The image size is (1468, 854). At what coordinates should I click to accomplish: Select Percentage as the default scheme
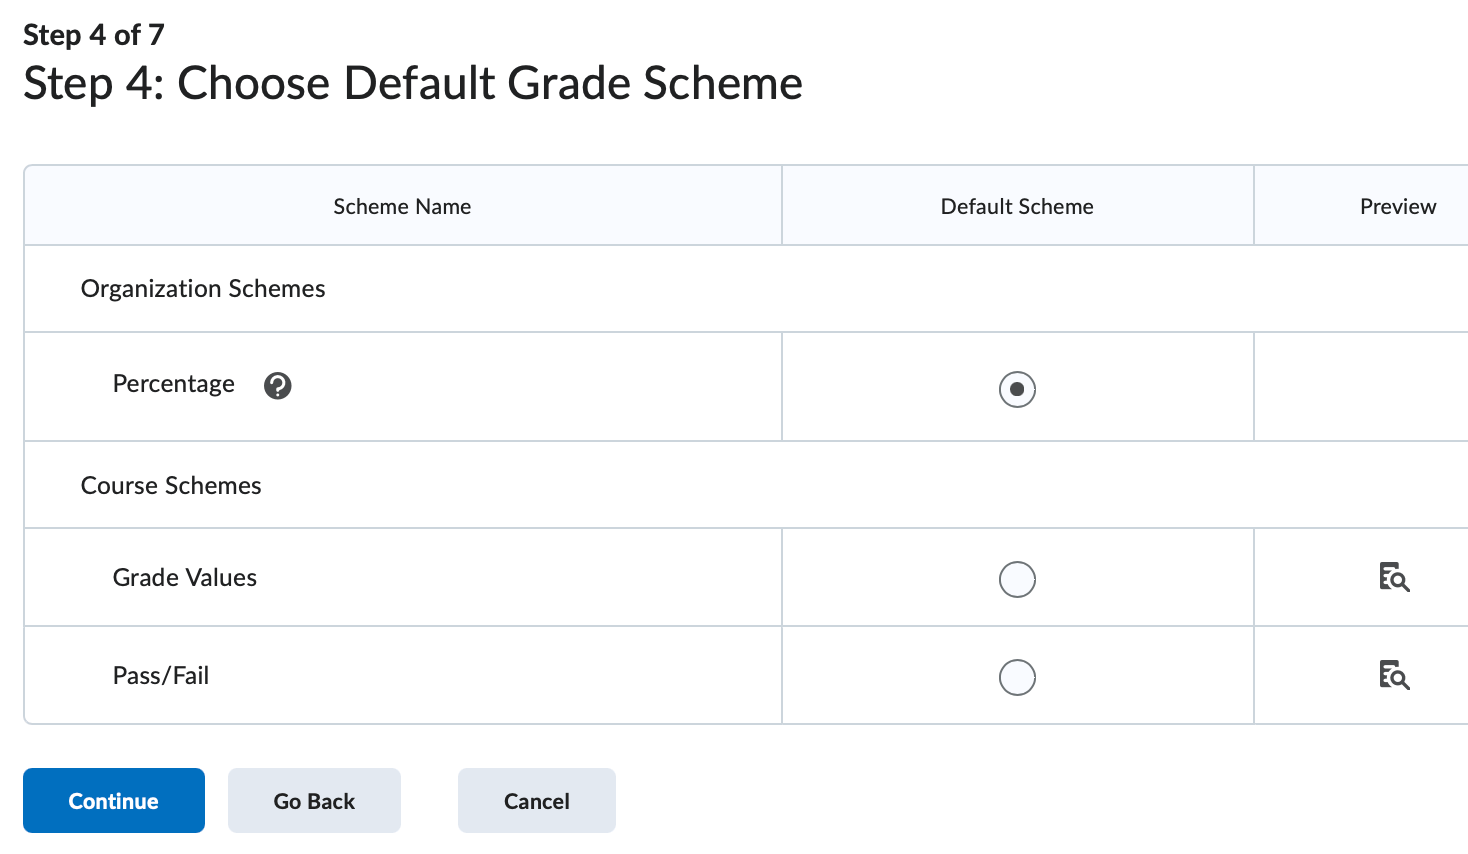point(1016,389)
